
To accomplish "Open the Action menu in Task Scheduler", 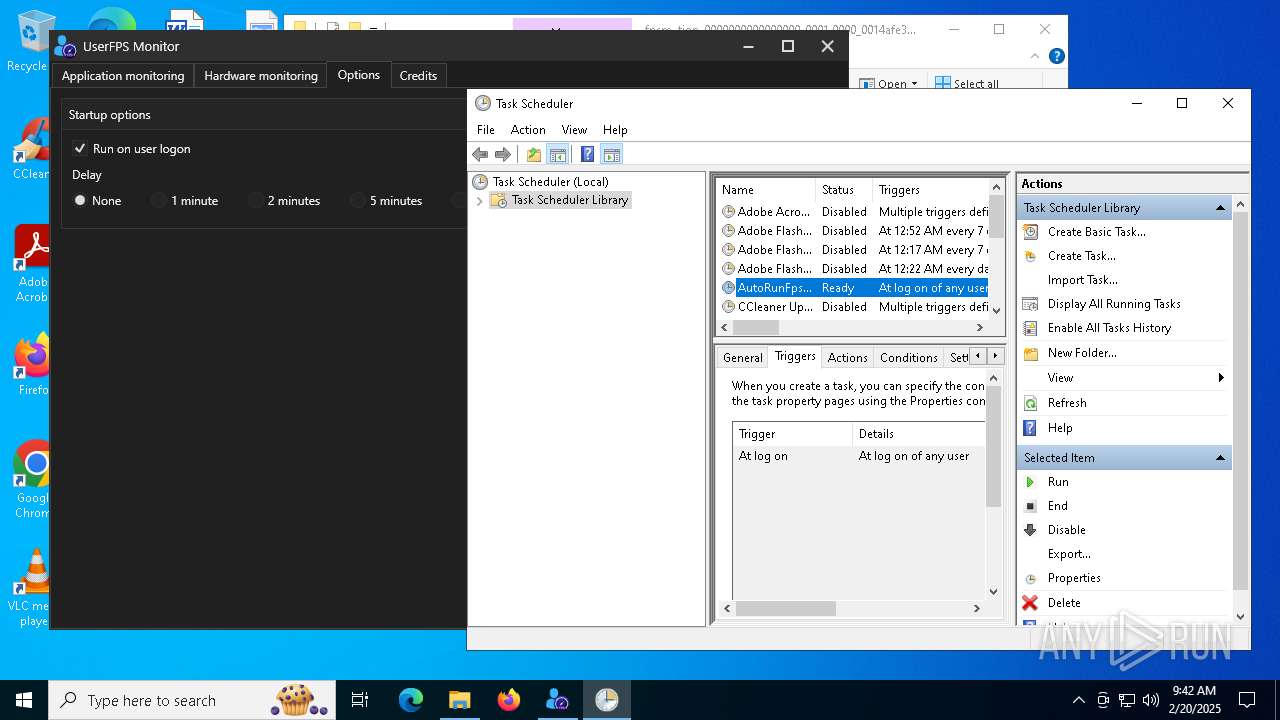I will (528, 130).
